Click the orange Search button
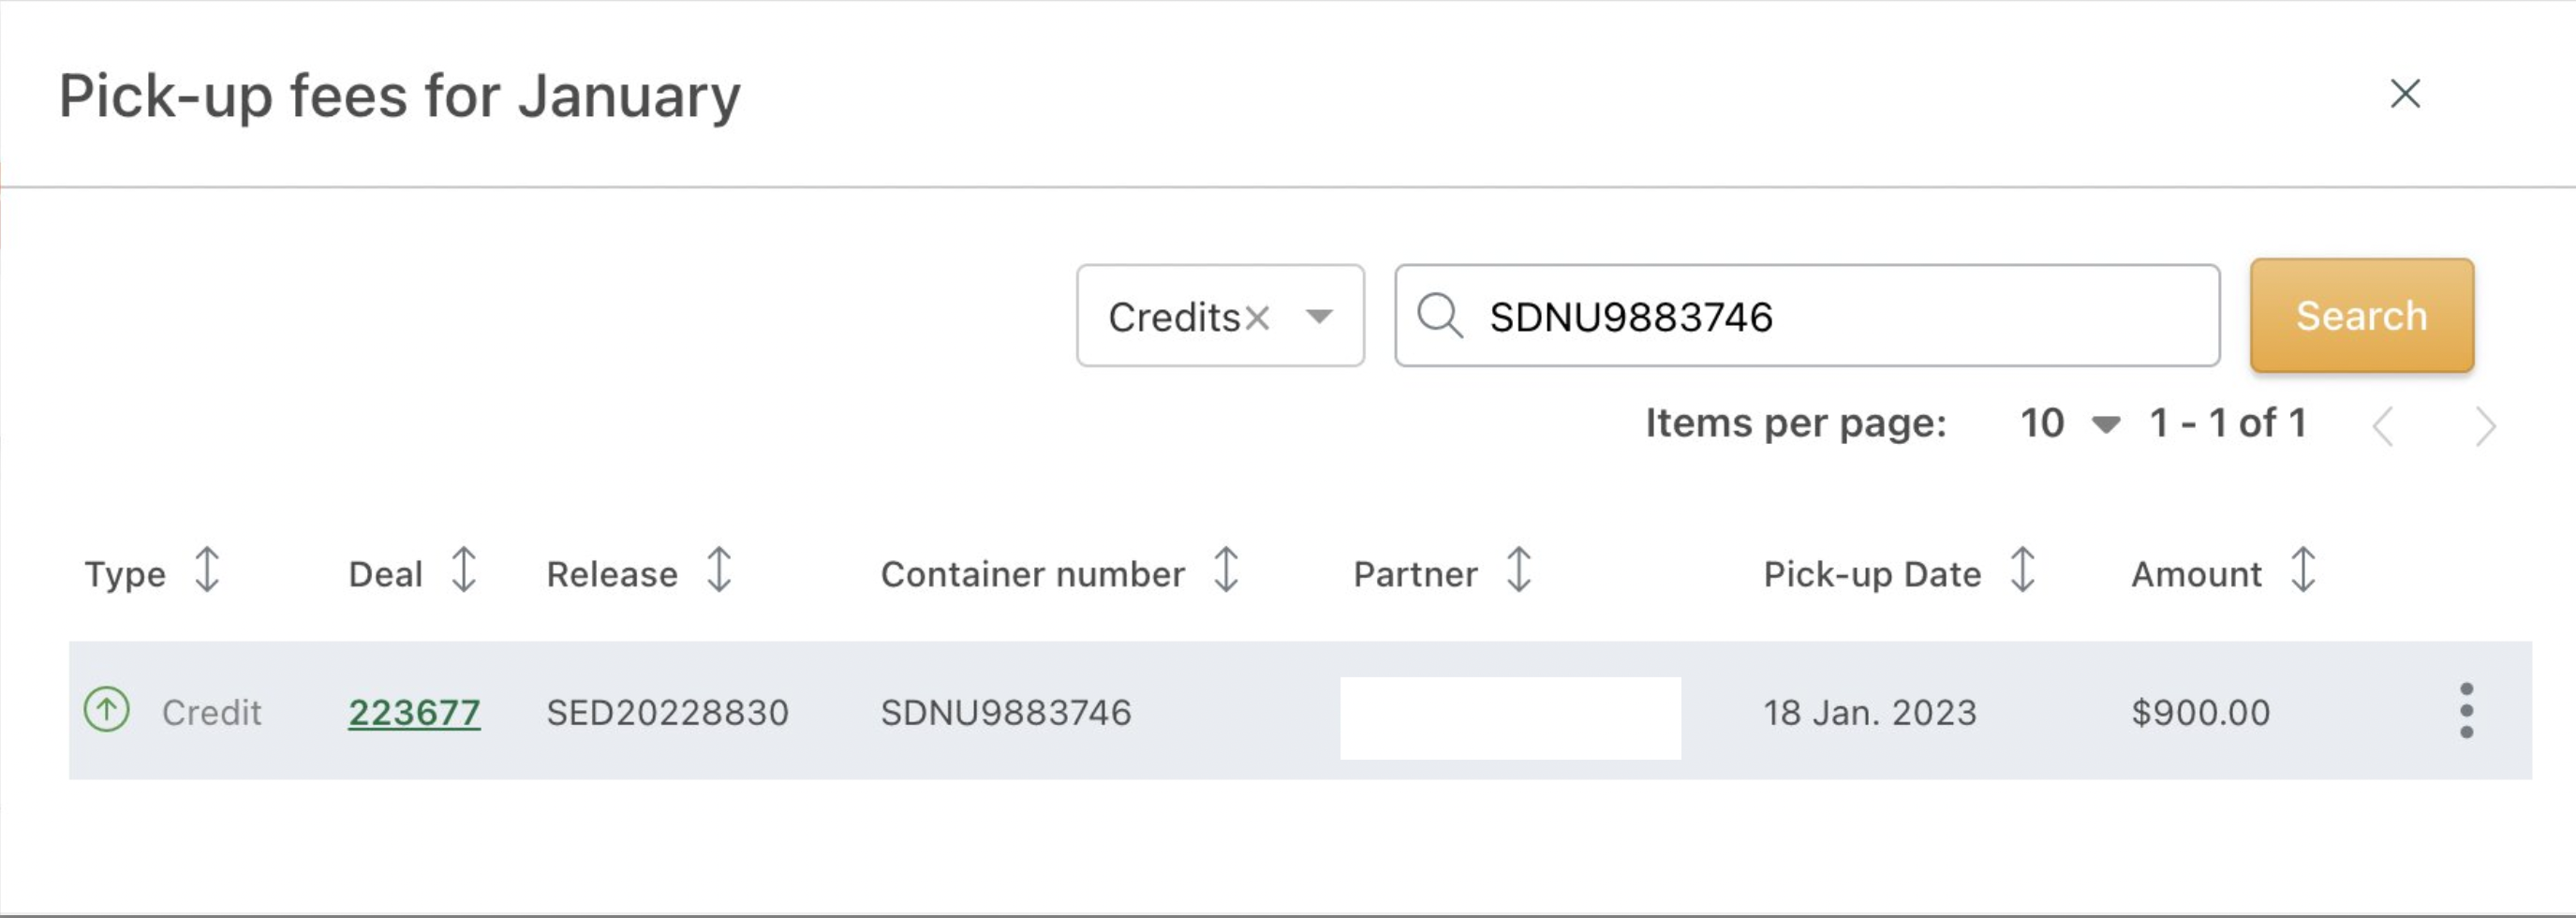Viewport: 2576px width, 918px height. click(x=2362, y=316)
